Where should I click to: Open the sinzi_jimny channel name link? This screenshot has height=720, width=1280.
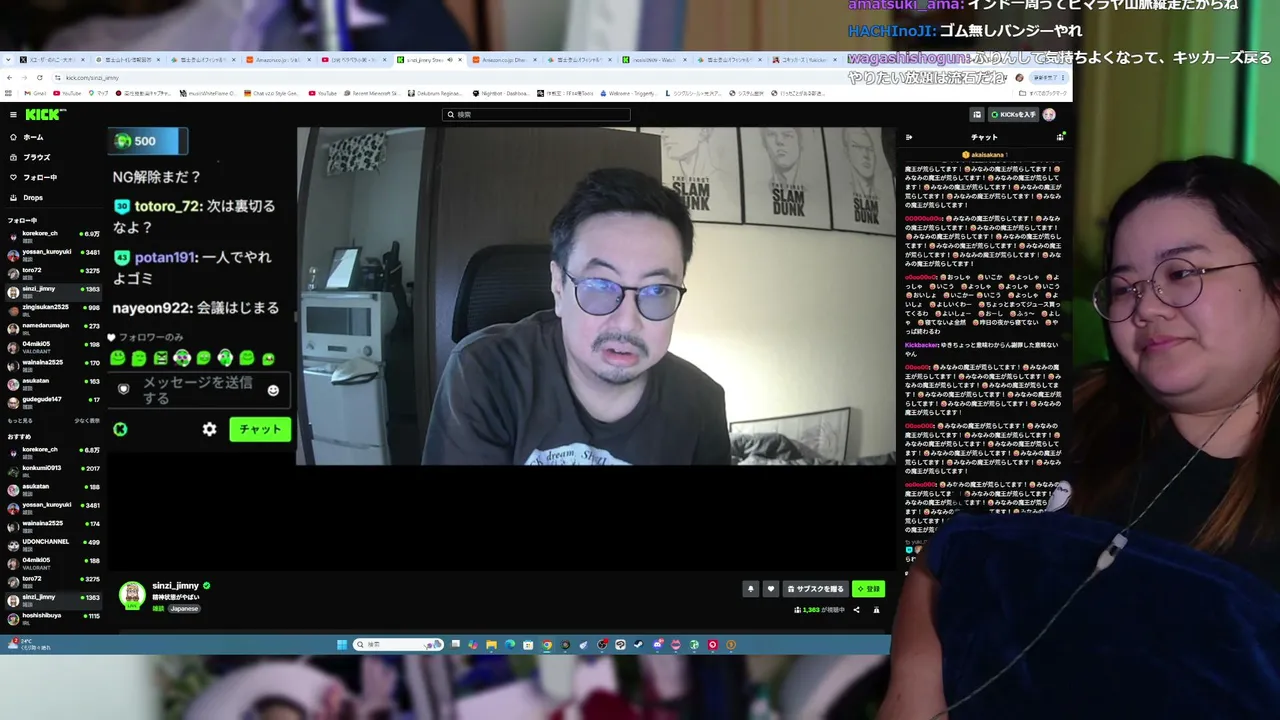point(175,586)
